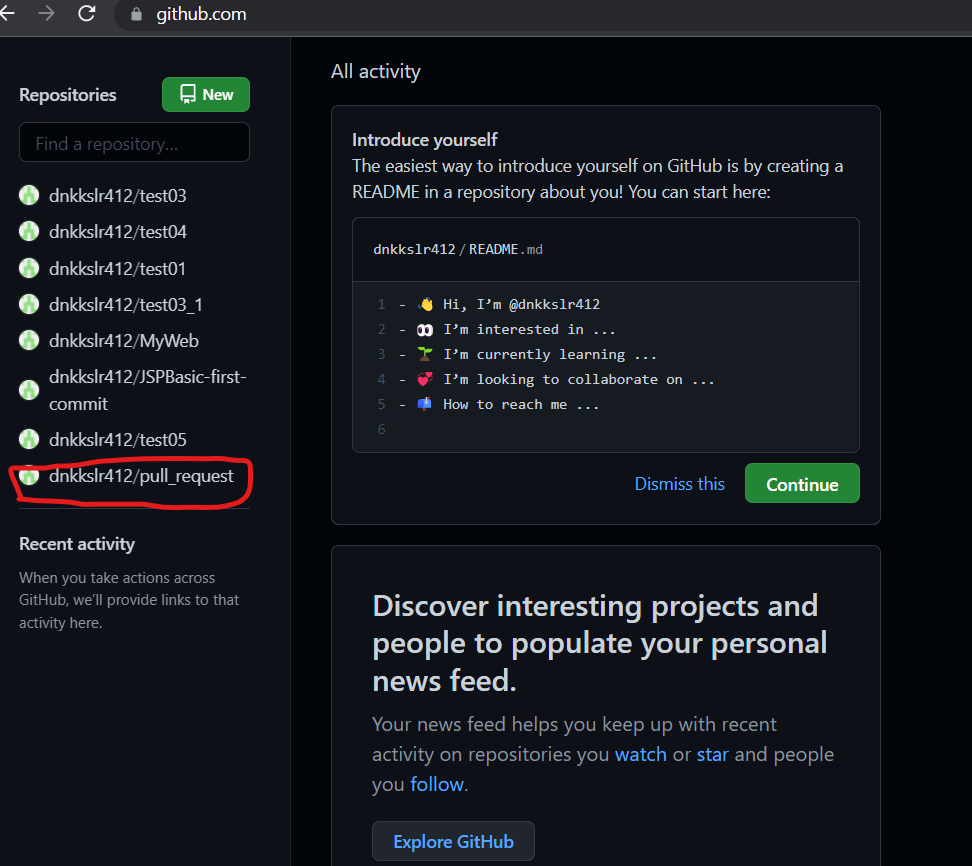Click the 'Repositories' sidebar heading

tap(68, 95)
